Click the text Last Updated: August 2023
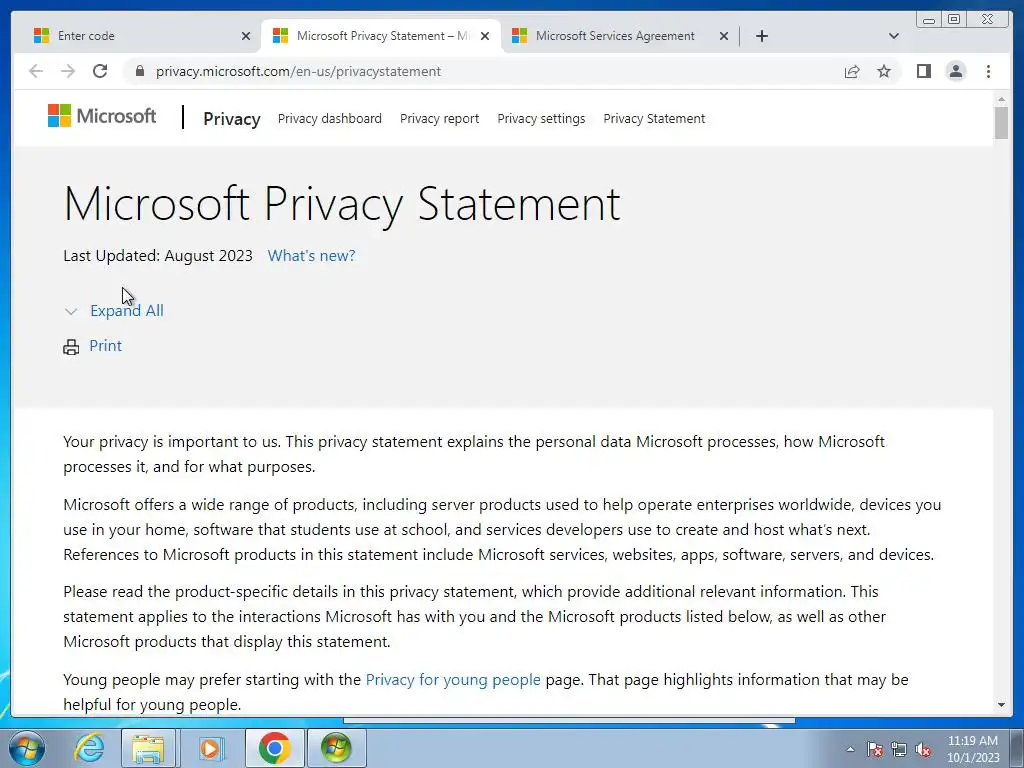Screen dimensions: 1024x768 (x=158, y=255)
